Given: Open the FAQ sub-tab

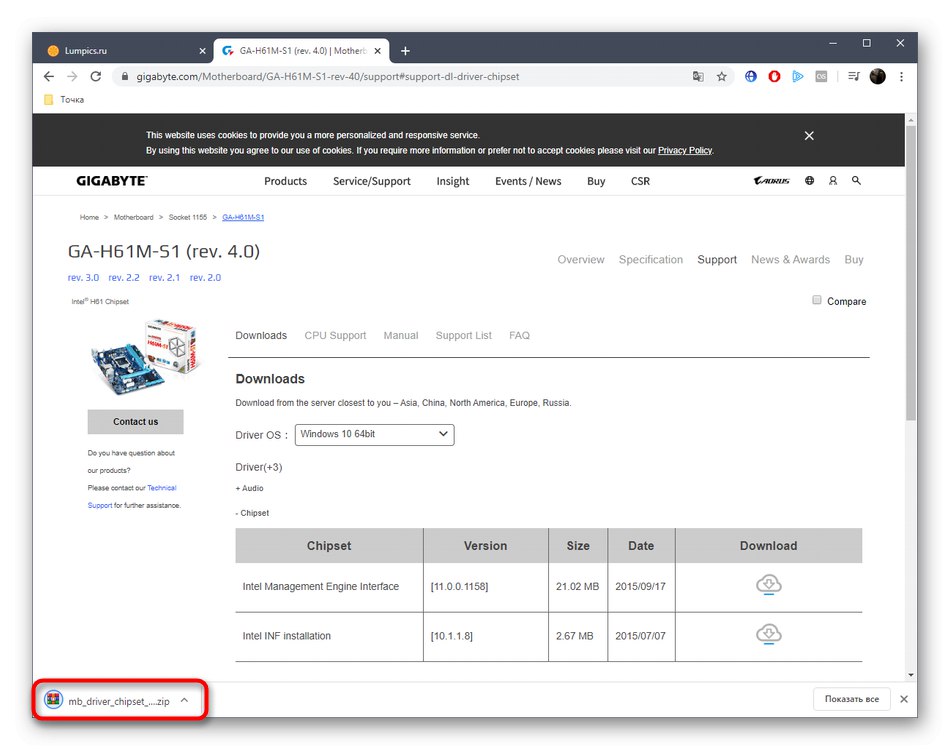Looking at the screenshot, I should click(x=519, y=336).
